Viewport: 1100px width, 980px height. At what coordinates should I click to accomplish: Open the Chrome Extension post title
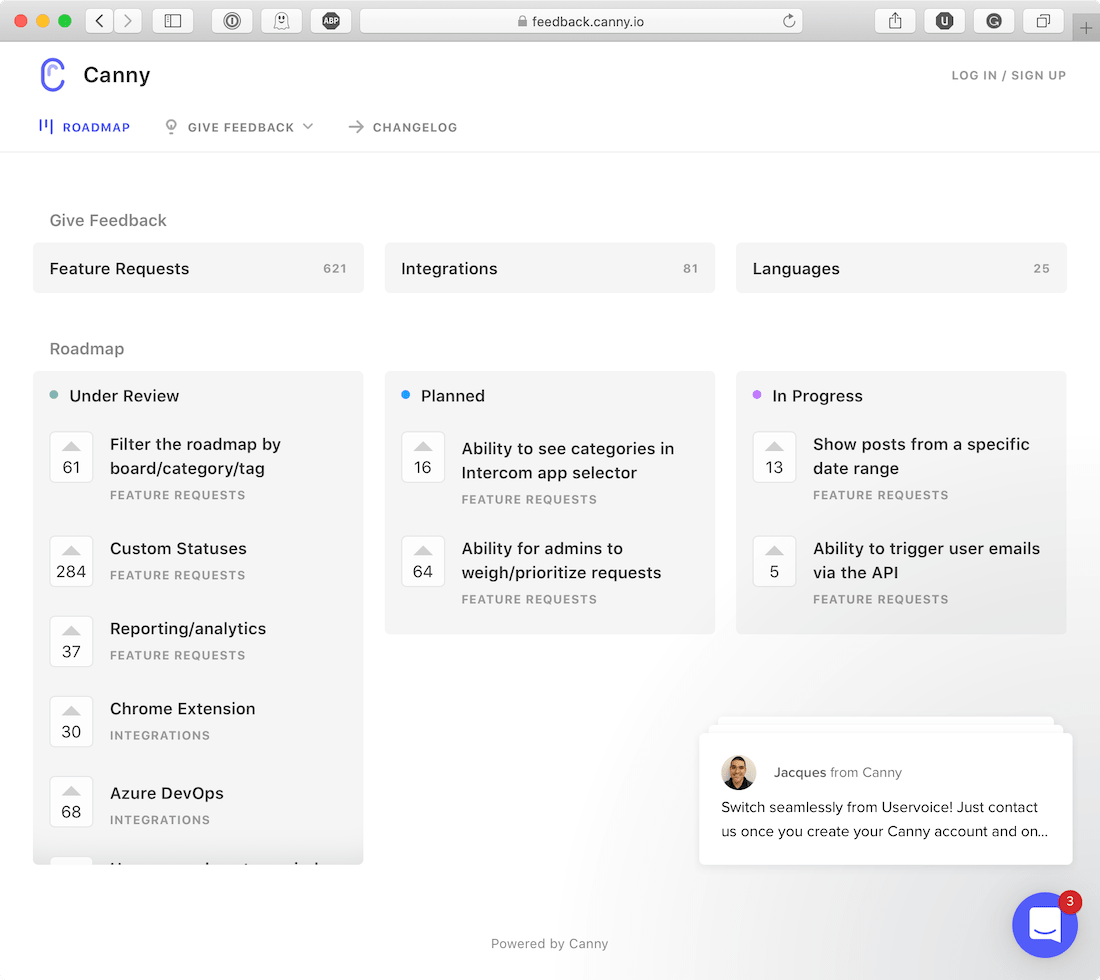tap(182, 709)
